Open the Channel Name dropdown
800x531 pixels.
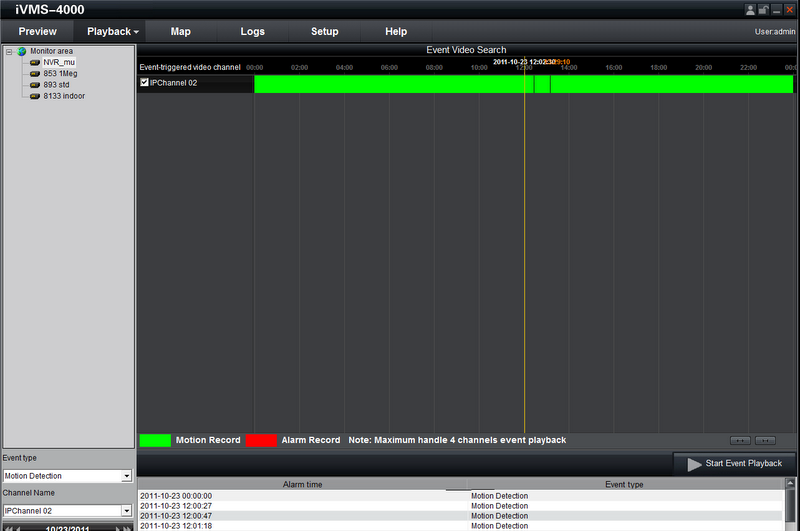tap(127, 511)
